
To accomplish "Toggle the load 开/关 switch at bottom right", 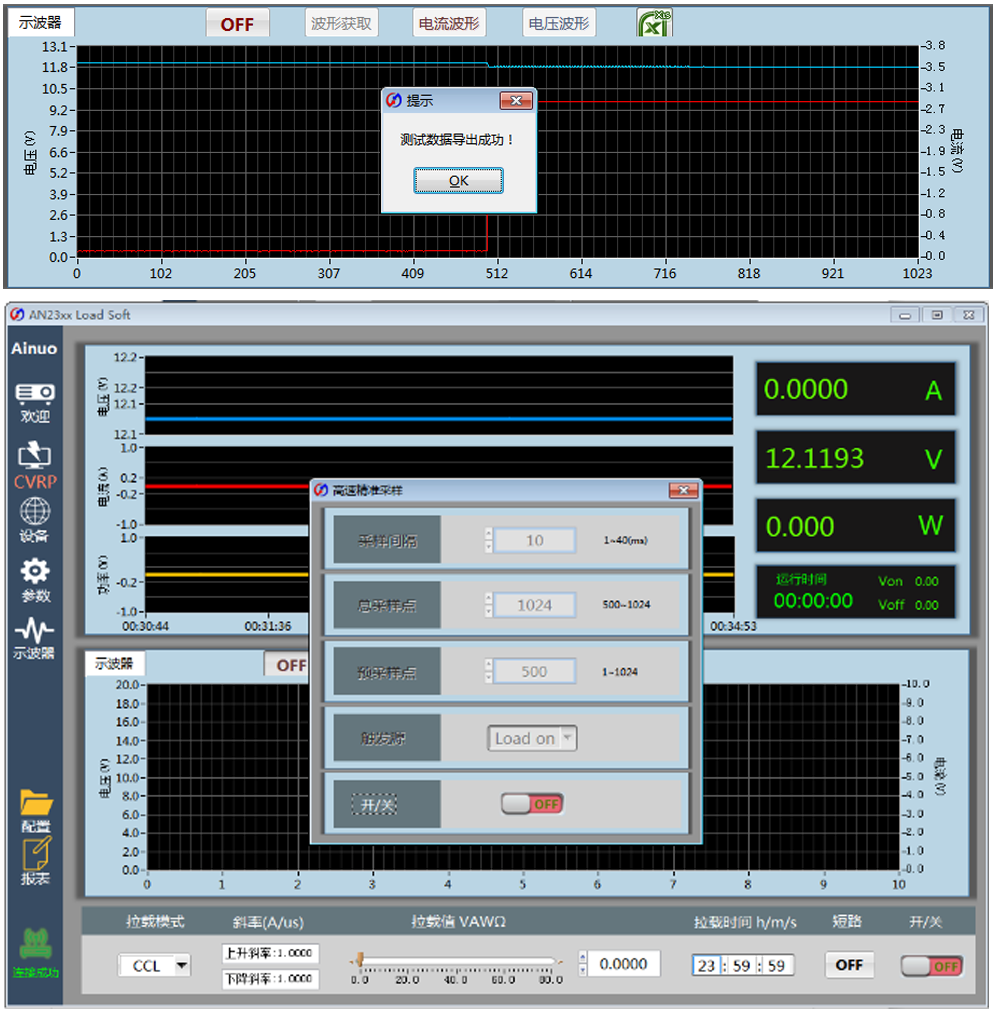I will [931, 966].
